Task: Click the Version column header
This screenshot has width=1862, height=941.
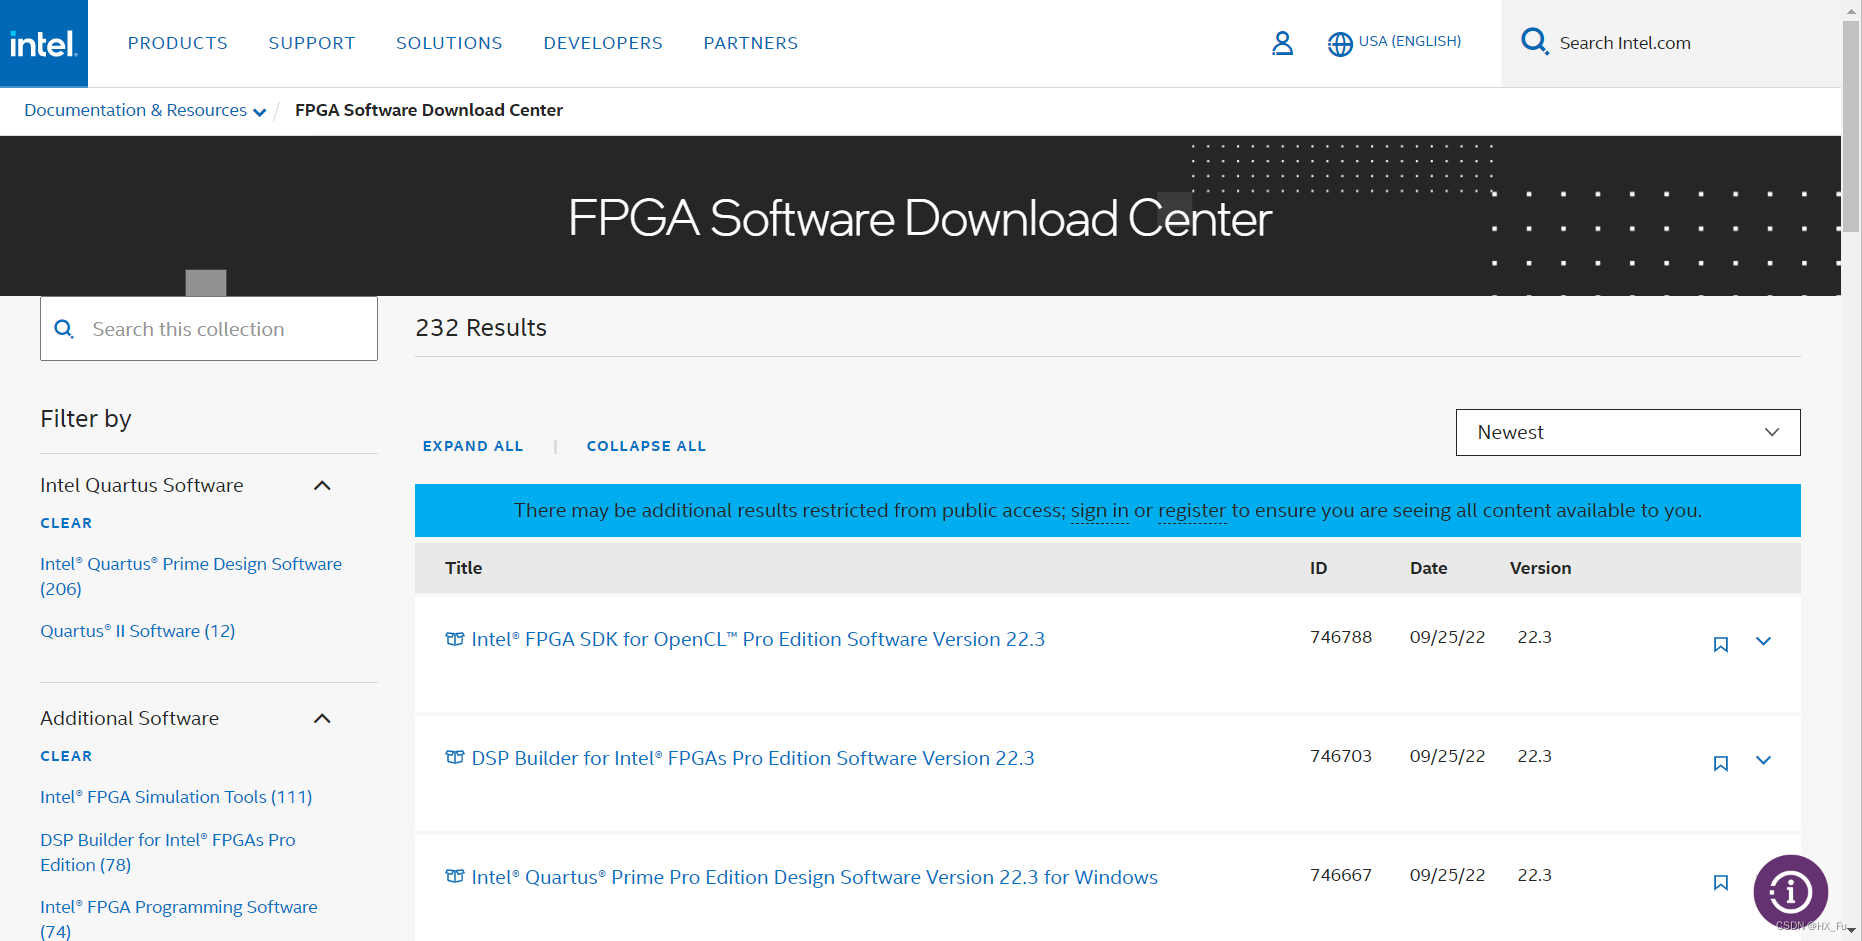Action: pos(1540,568)
